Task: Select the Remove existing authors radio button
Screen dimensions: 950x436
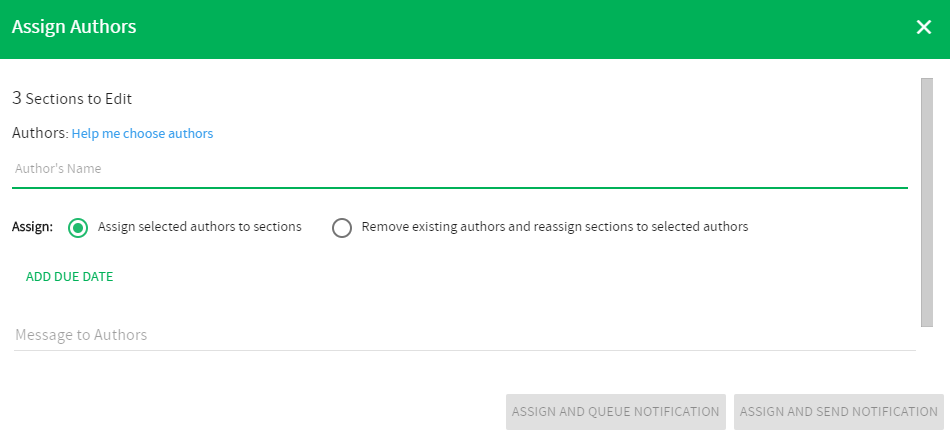Action: tap(342, 228)
